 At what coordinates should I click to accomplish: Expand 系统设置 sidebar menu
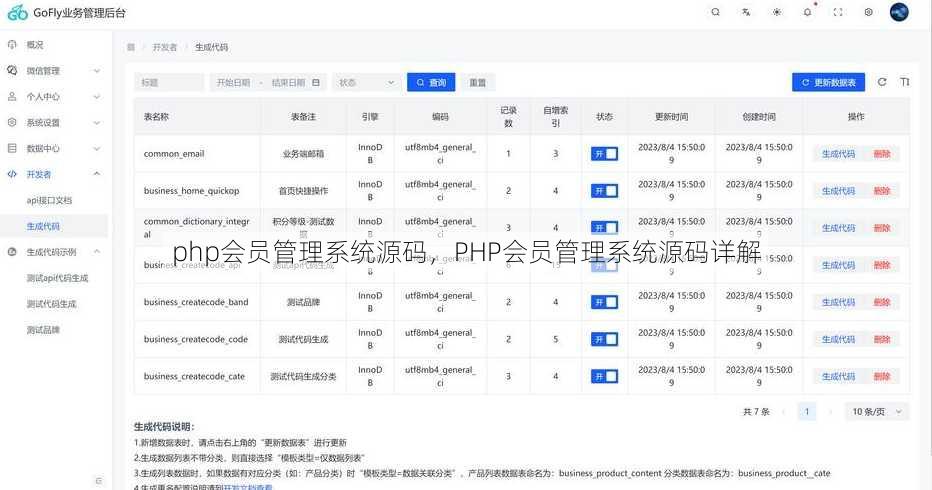[x=53, y=122]
